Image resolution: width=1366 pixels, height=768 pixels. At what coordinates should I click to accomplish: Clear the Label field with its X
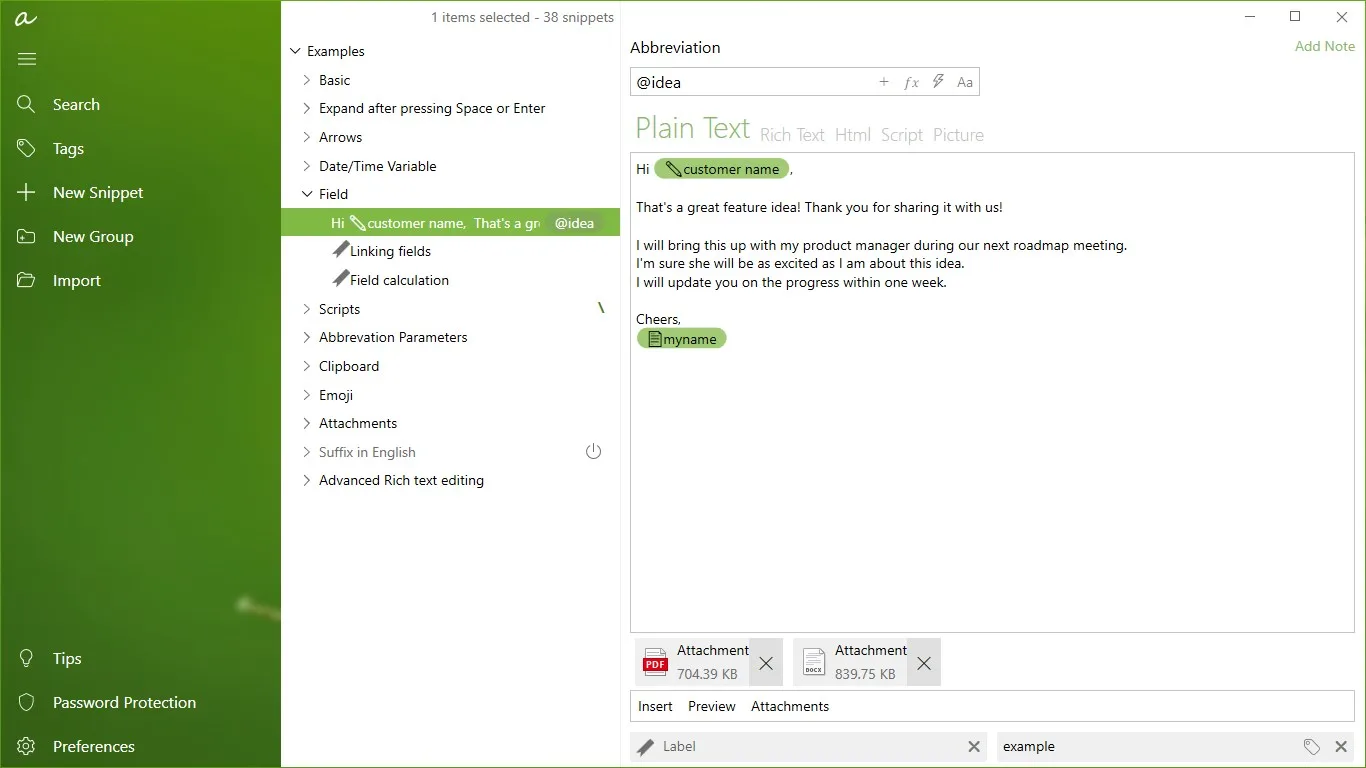974,746
